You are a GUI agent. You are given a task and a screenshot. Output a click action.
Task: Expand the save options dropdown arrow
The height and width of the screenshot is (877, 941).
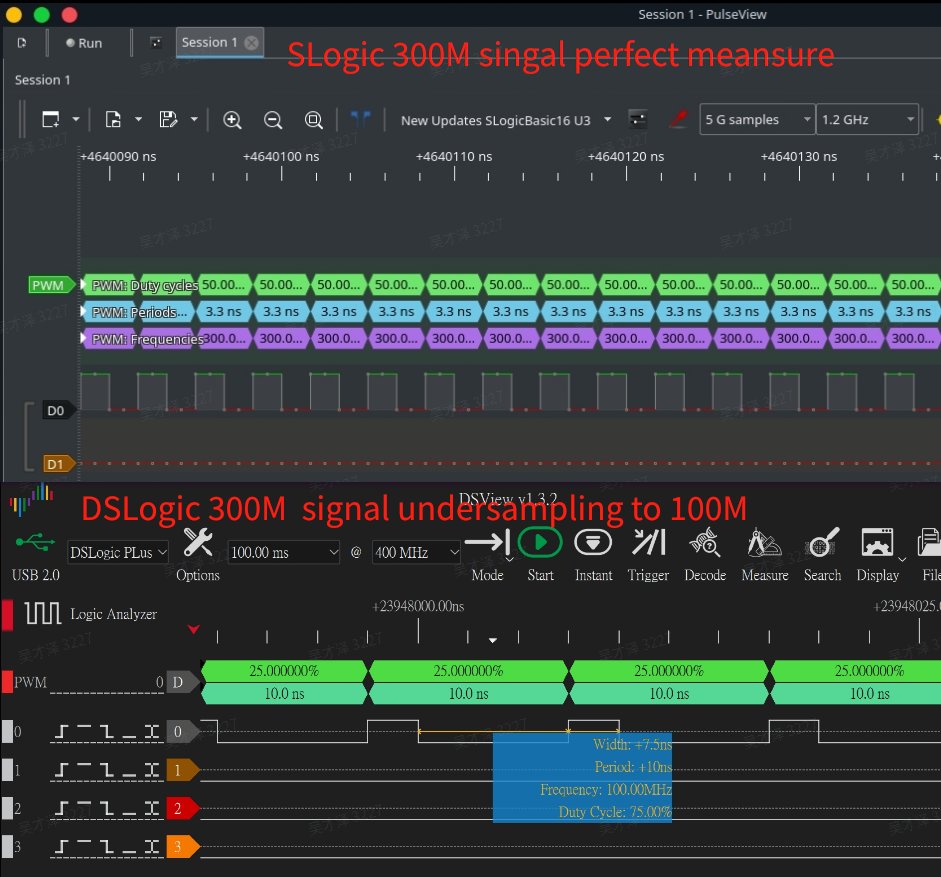pyautogui.click(x=194, y=119)
